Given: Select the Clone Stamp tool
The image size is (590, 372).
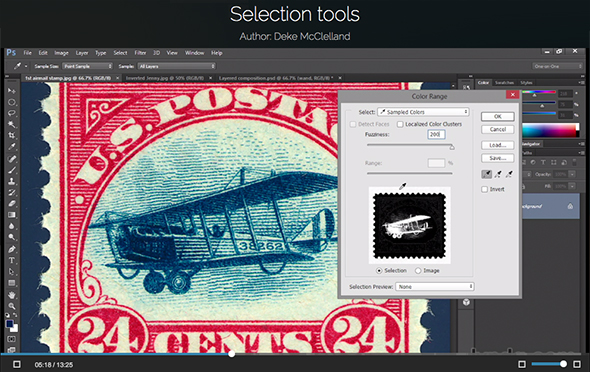Looking at the screenshot, I should 12,181.
